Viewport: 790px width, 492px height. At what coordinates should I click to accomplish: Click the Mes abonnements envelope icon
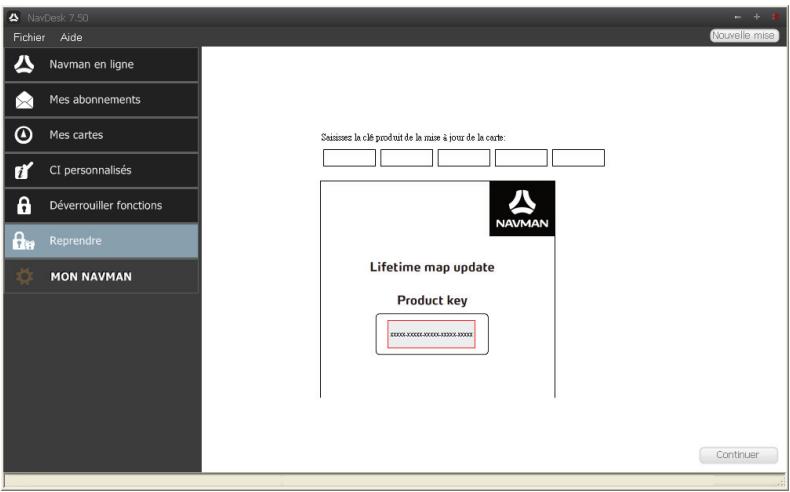[x=24, y=100]
